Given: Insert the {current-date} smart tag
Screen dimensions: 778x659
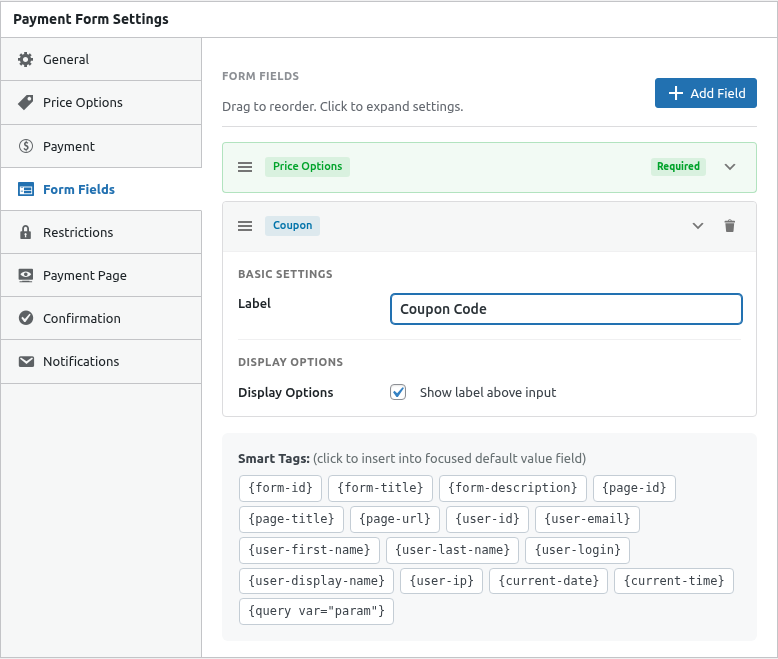Looking at the screenshot, I should click(x=549, y=581).
